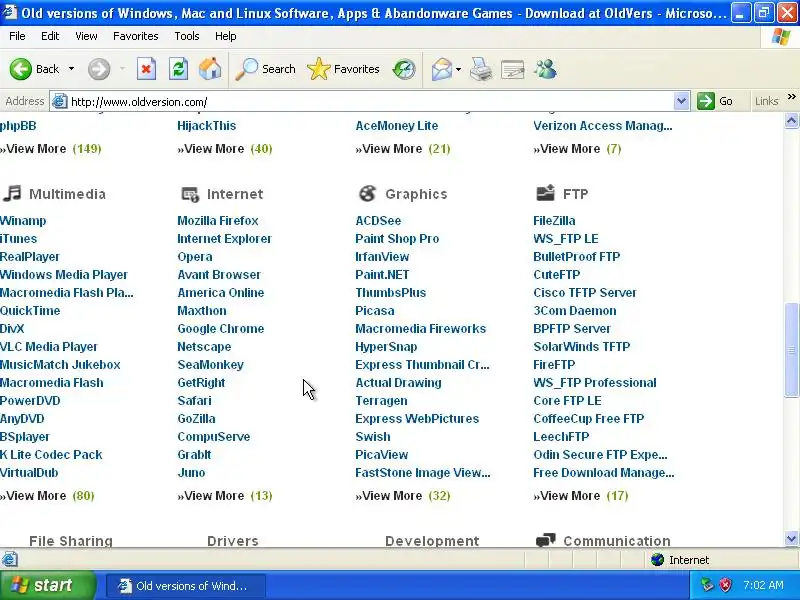Click View More (13) under Internet
Image resolution: width=800 pixels, height=600 pixels.
click(224, 496)
